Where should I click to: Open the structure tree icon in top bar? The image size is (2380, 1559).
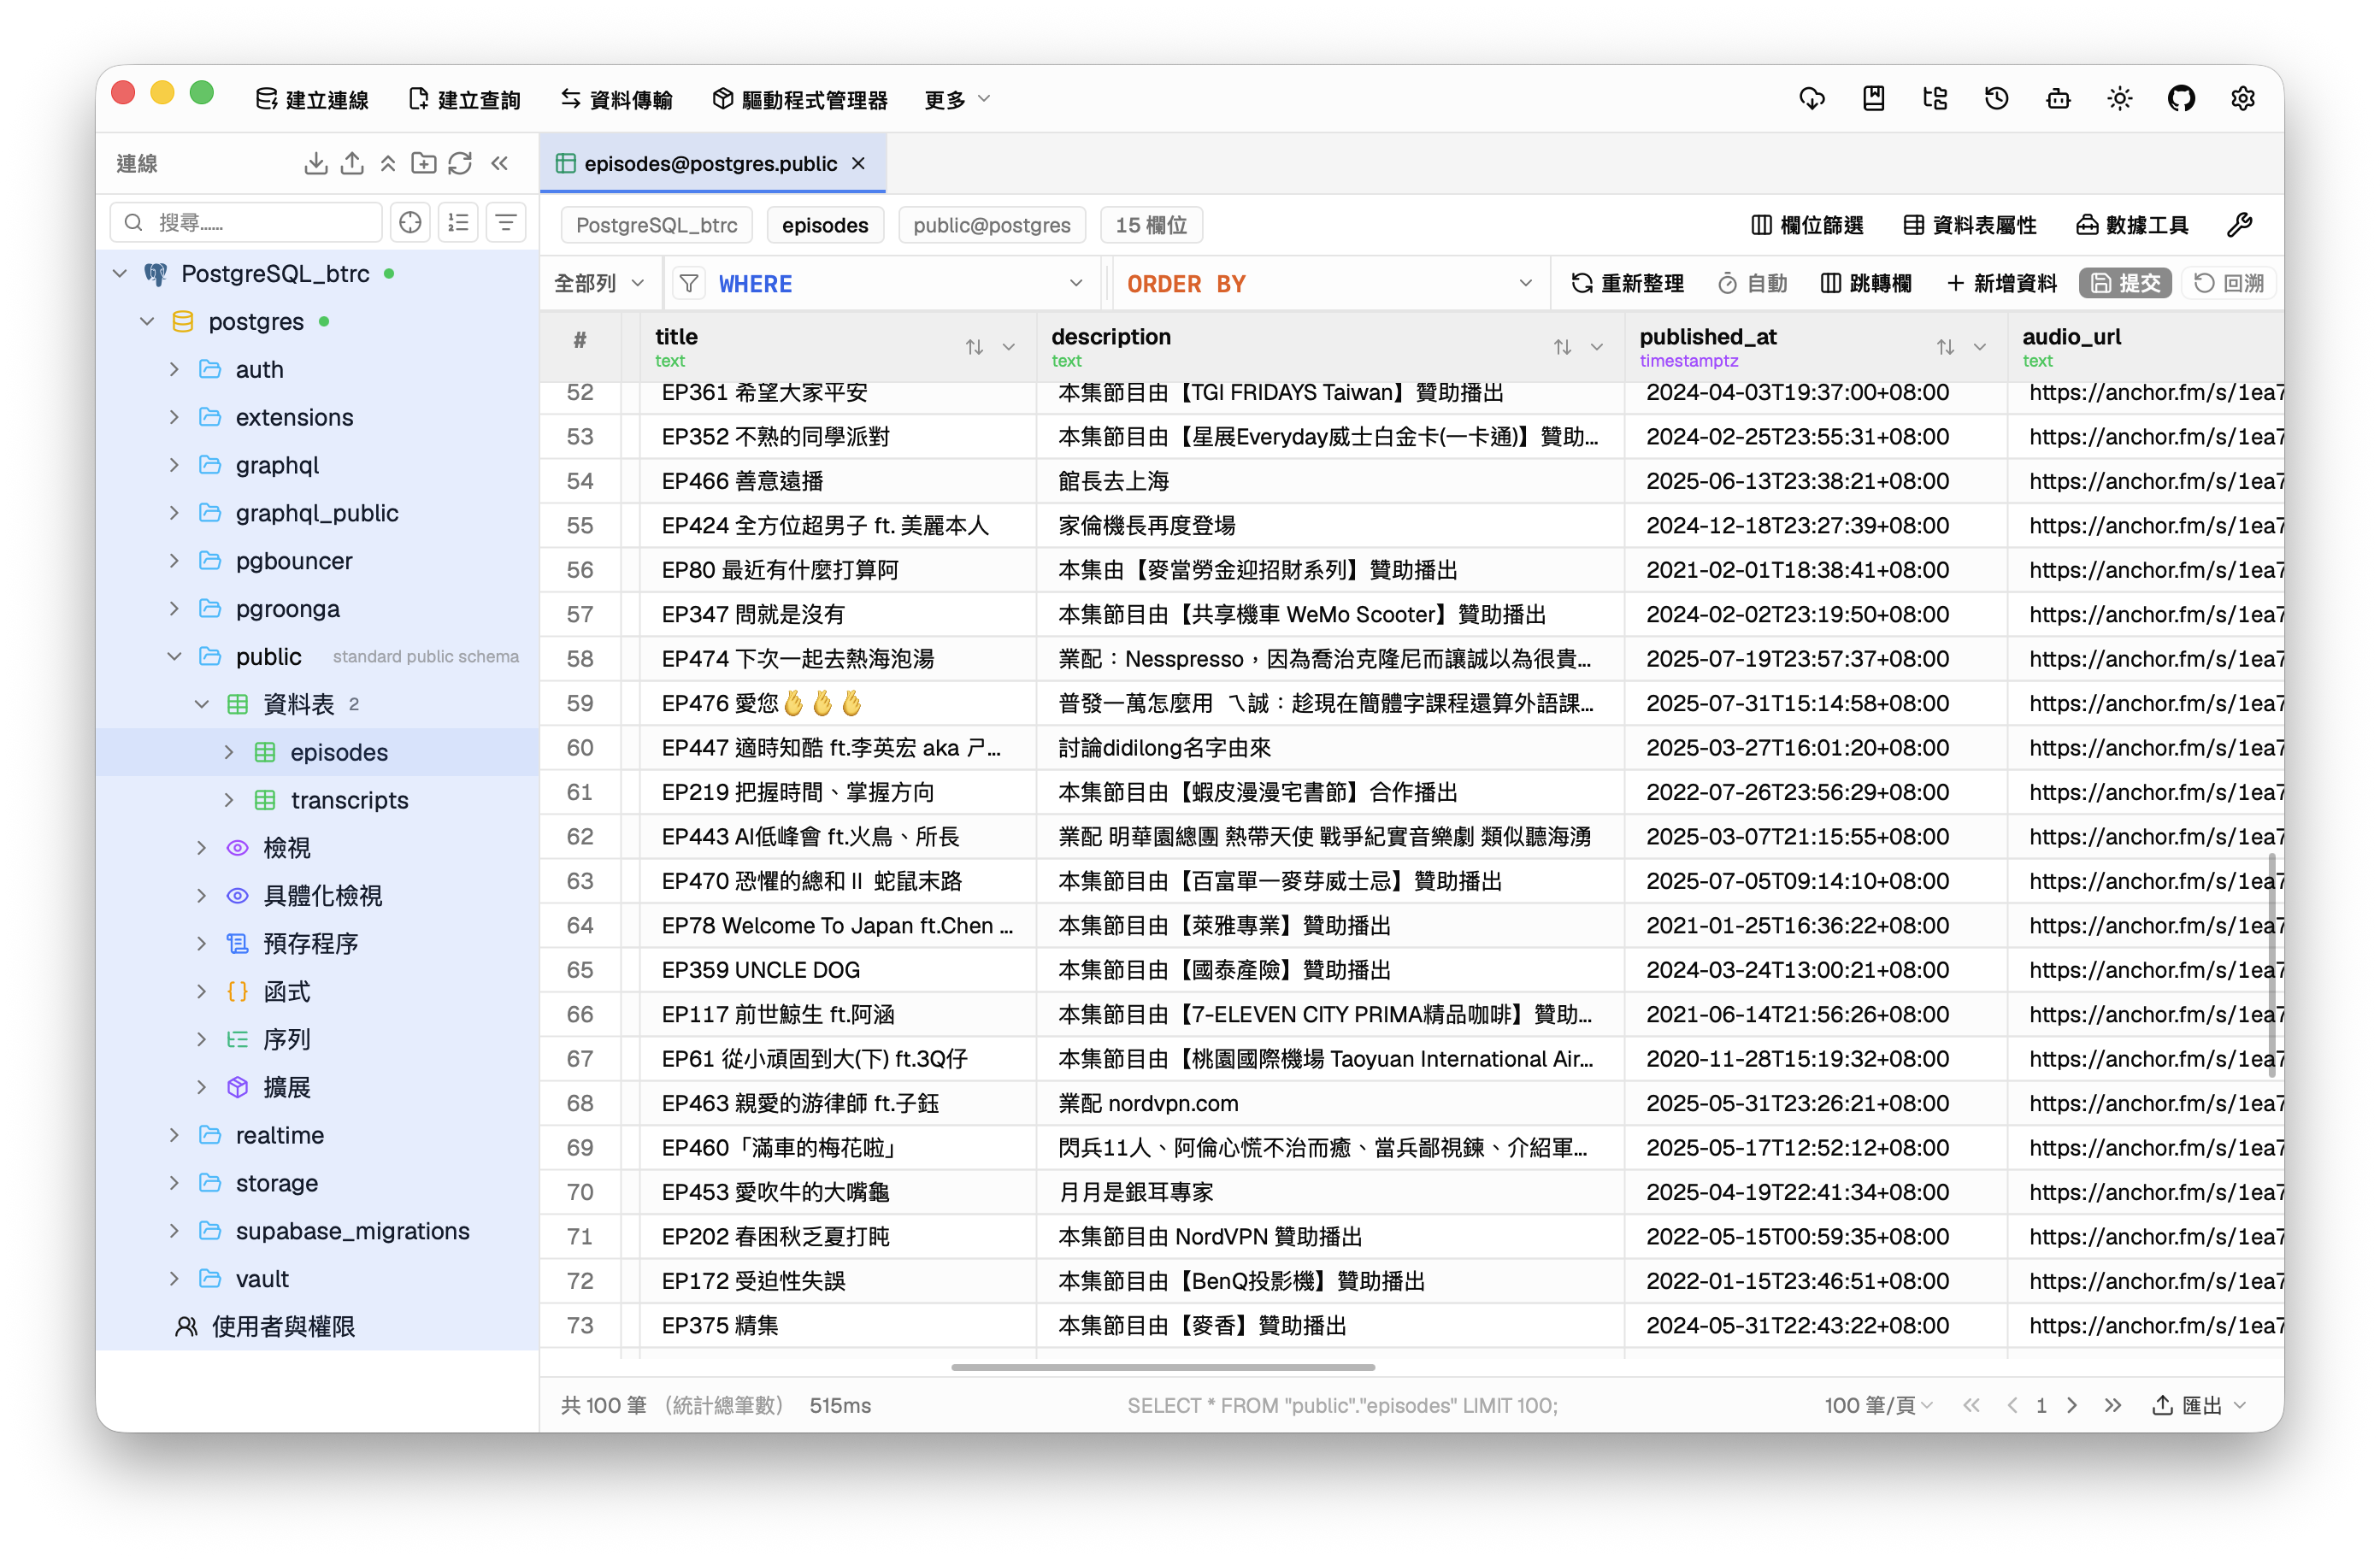(x=1935, y=98)
